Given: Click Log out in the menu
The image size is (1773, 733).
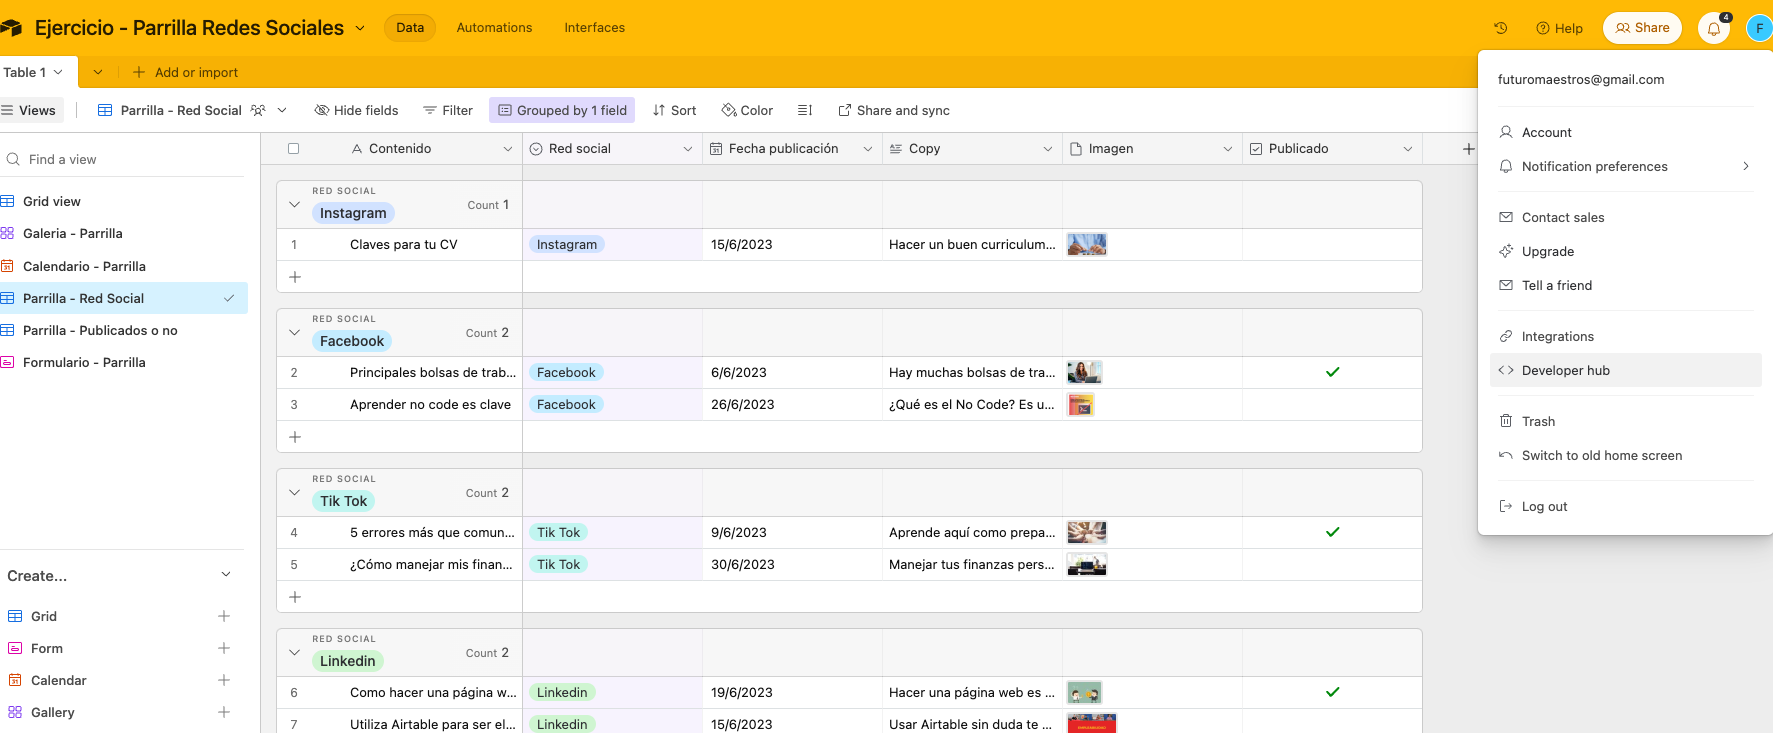Looking at the screenshot, I should [x=1544, y=506].
